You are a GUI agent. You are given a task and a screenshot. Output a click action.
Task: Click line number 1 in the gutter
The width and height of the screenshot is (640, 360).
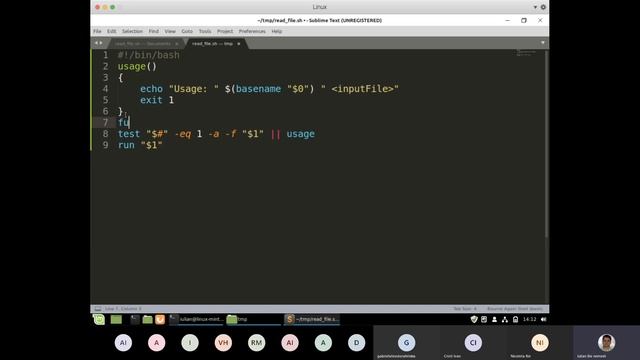point(106,55)
